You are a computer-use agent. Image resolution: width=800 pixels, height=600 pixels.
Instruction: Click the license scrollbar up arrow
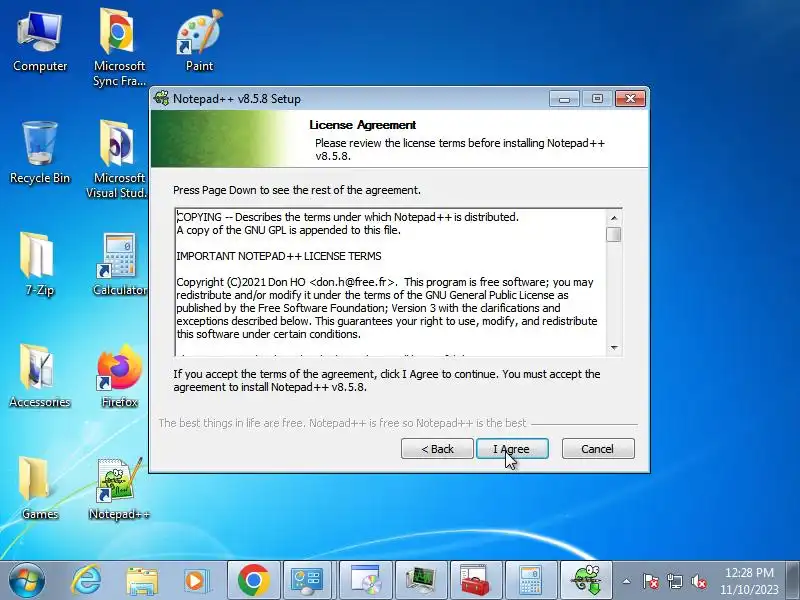(614, 218)
